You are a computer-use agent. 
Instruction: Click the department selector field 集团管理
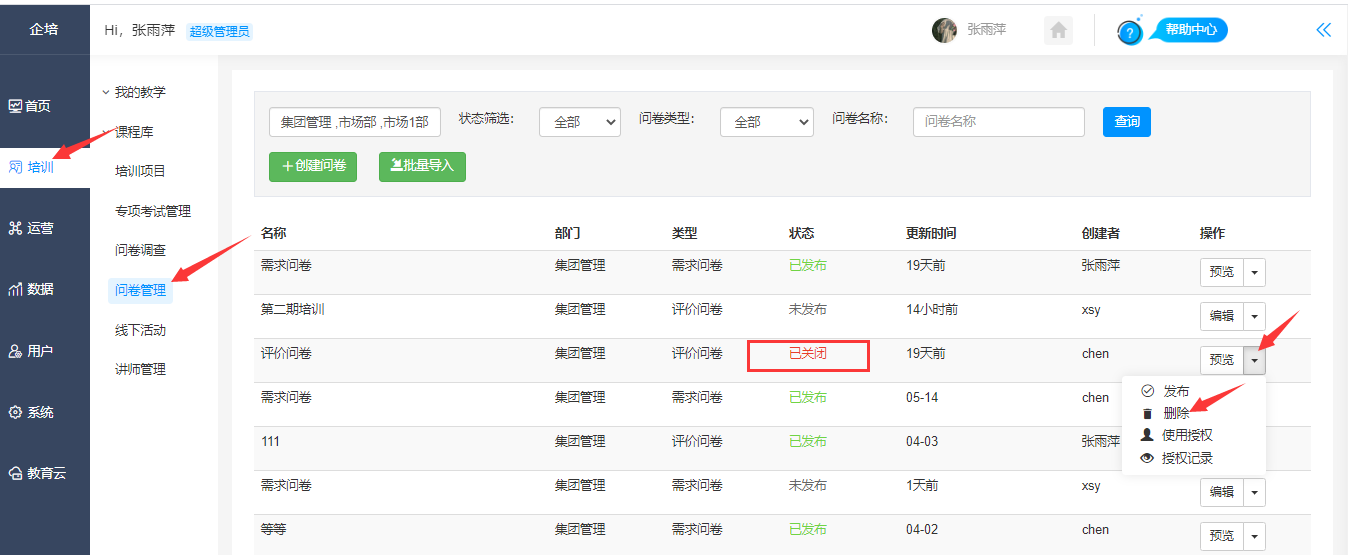(355, 122)
